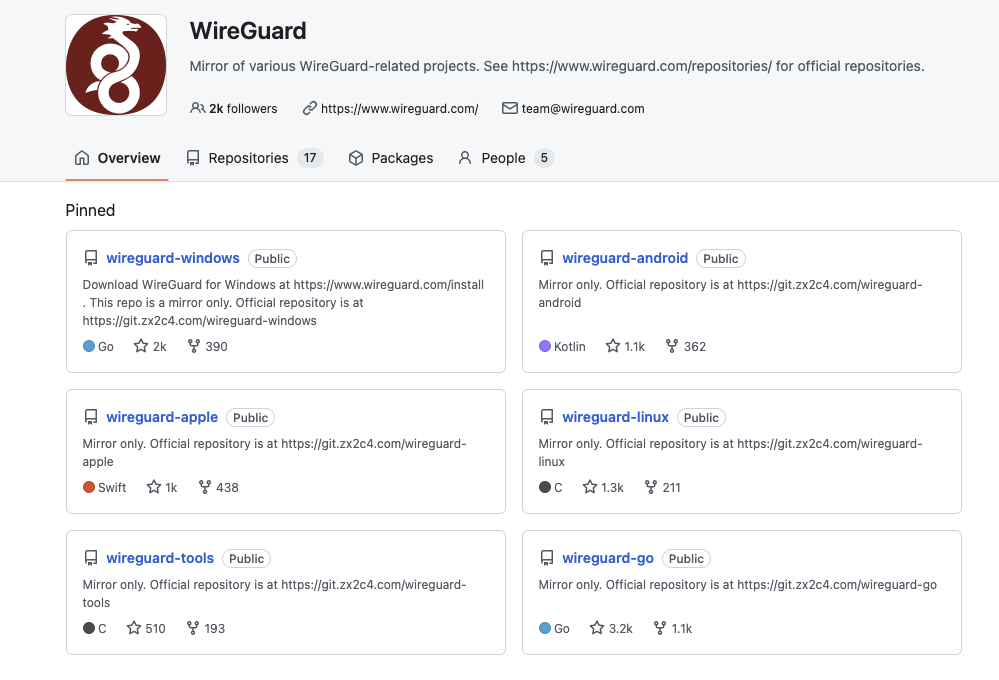Open the wireguard-go repository

[608, 558]
